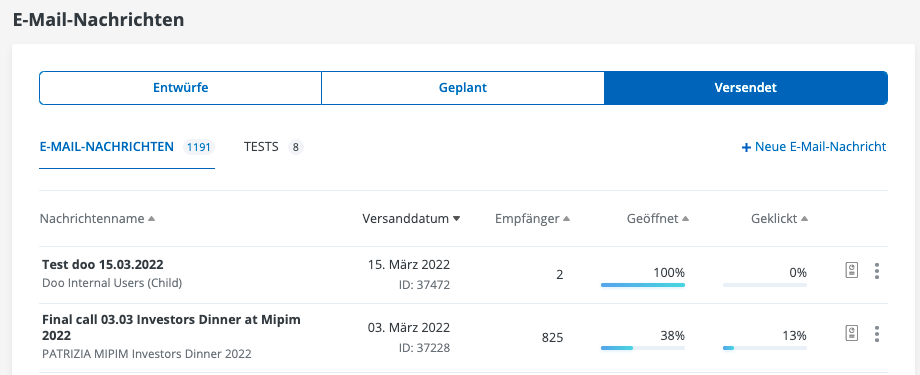The width and height of the screenshot is (920, 375).
Task: Click 'ID: 37228' text
Action: point(424,348)
